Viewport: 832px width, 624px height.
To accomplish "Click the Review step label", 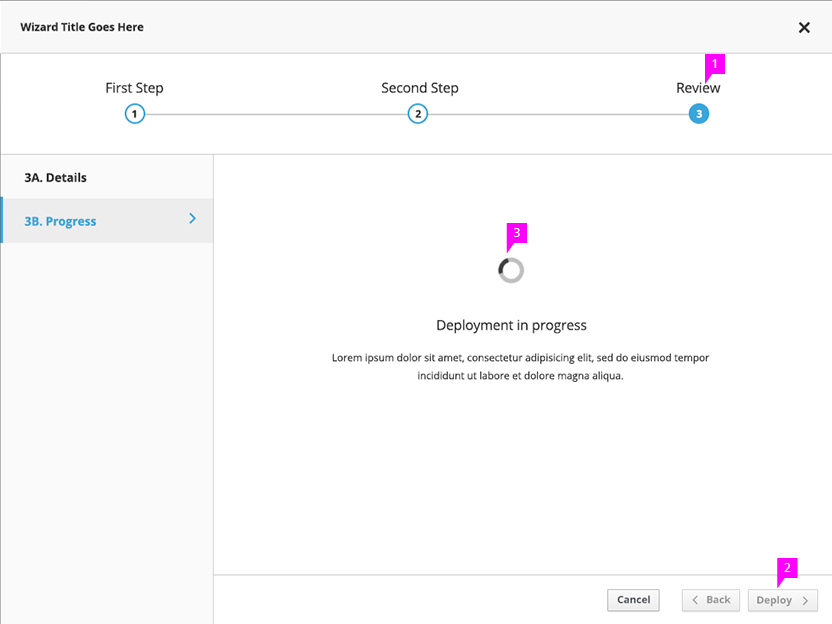I will click(x=698, y=88).
